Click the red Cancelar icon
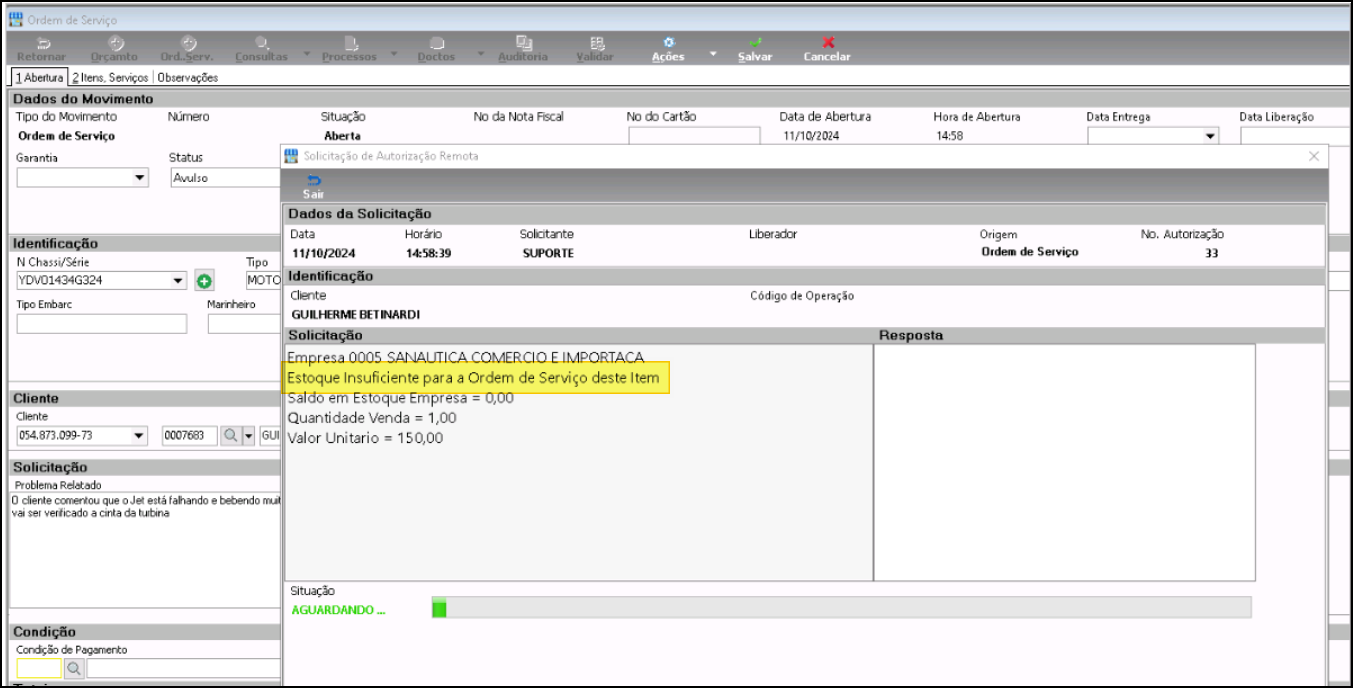Image resolution: width=1353 pixels, height=688 pixels. click(x=828, y=43)
